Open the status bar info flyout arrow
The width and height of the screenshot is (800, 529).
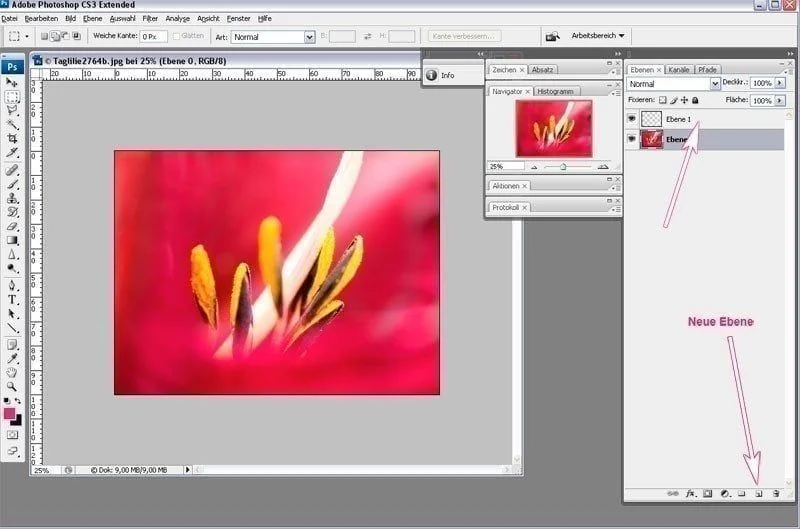[187, 470]
